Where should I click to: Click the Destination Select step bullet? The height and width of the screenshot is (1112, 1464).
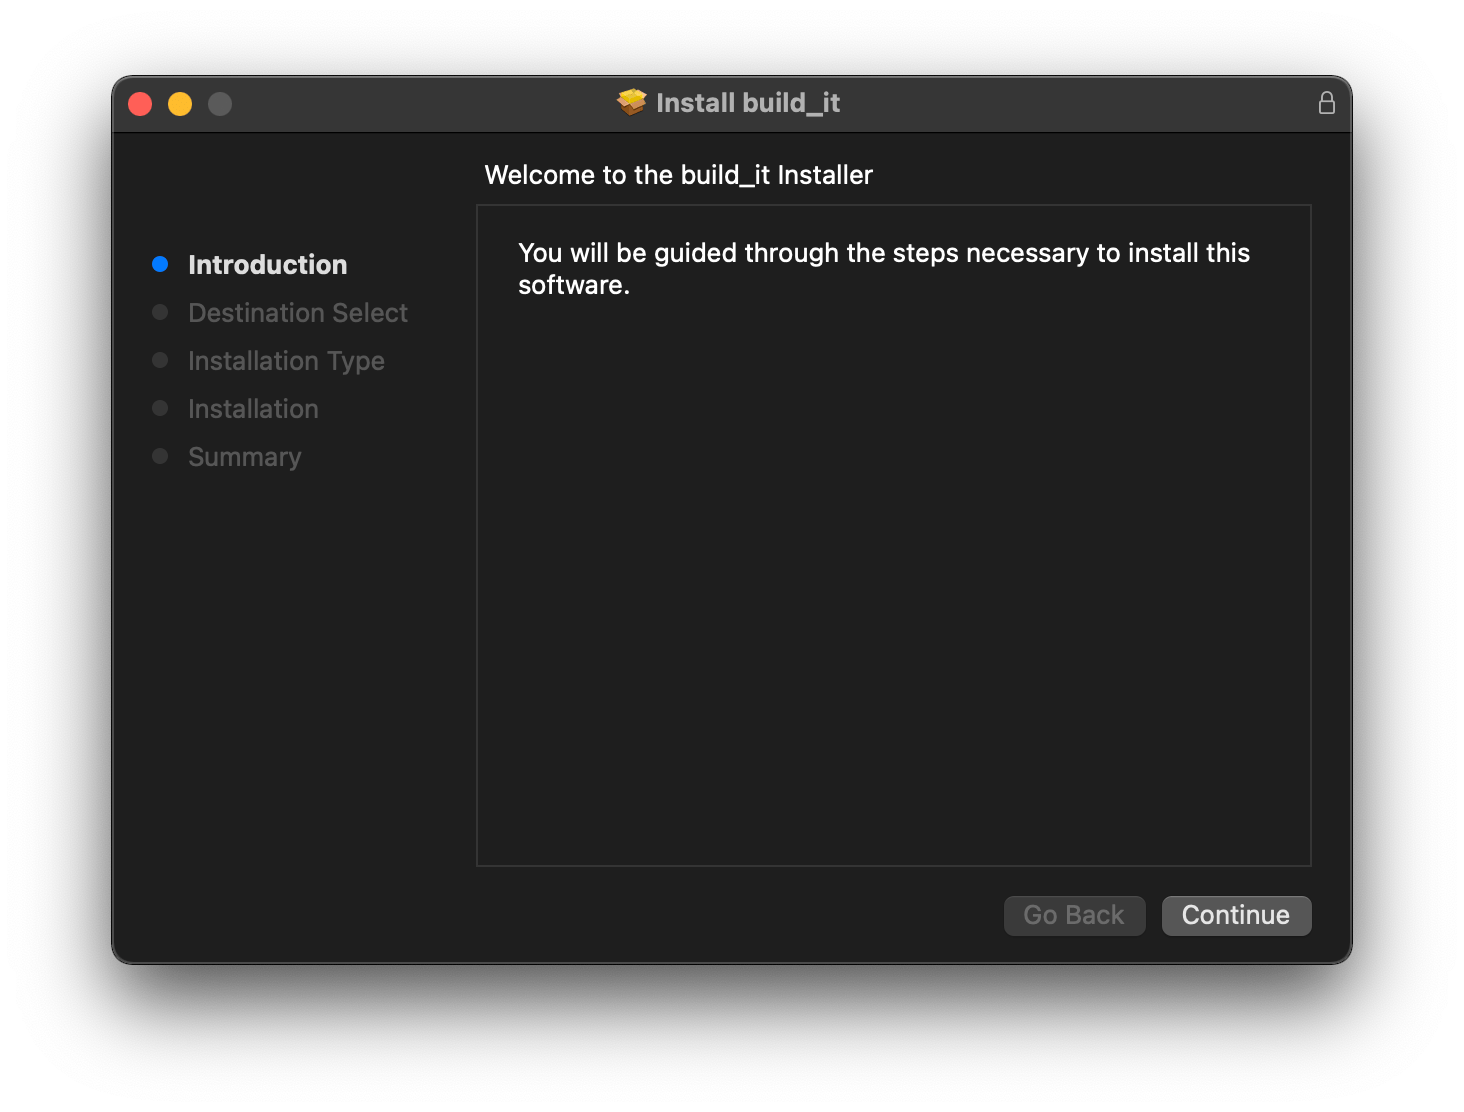pos(160,312)
